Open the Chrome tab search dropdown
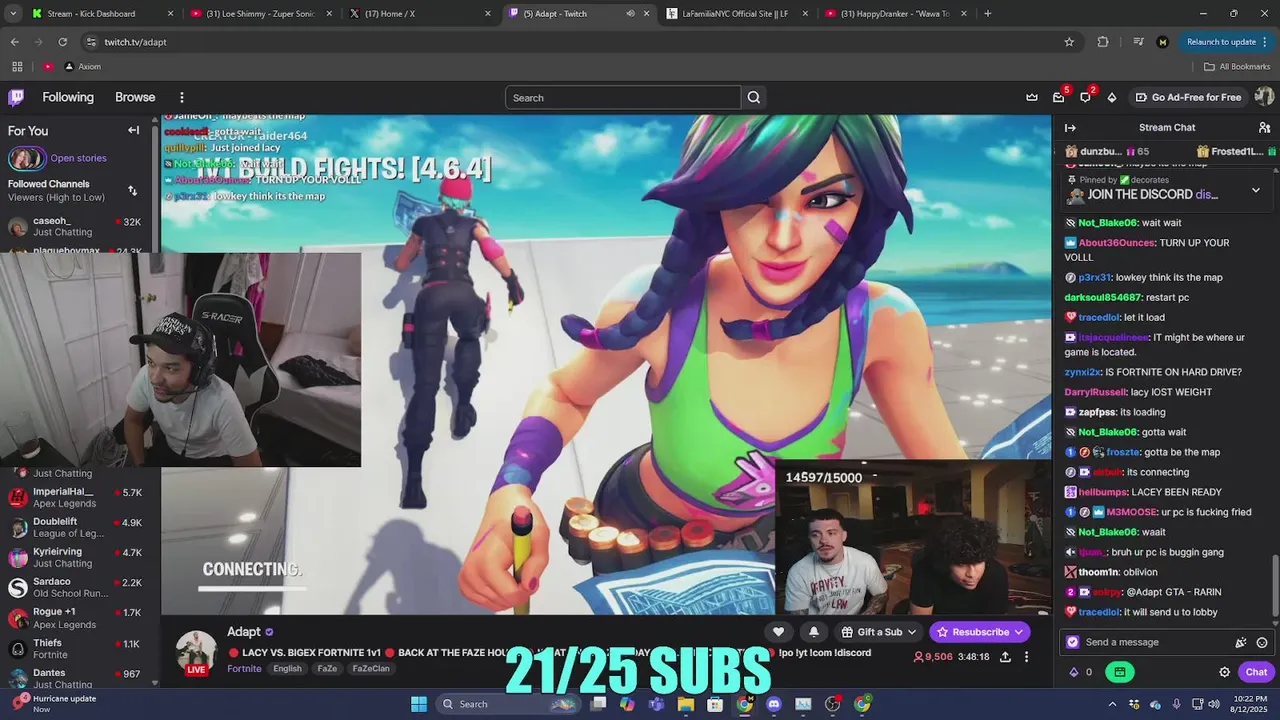The width and height of the screenshot is (1280, 720). [x=14, y=14]
